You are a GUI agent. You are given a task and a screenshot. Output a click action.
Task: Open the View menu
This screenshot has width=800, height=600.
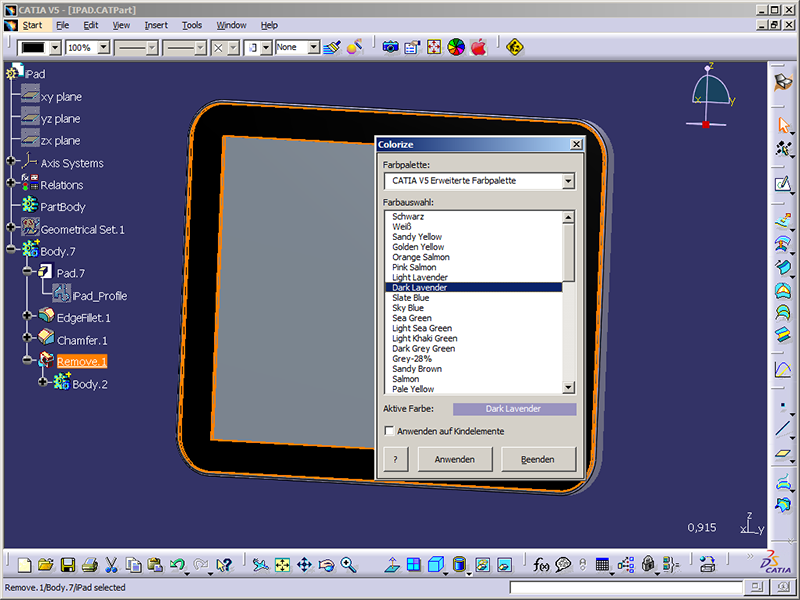click(x=121, y=25)
